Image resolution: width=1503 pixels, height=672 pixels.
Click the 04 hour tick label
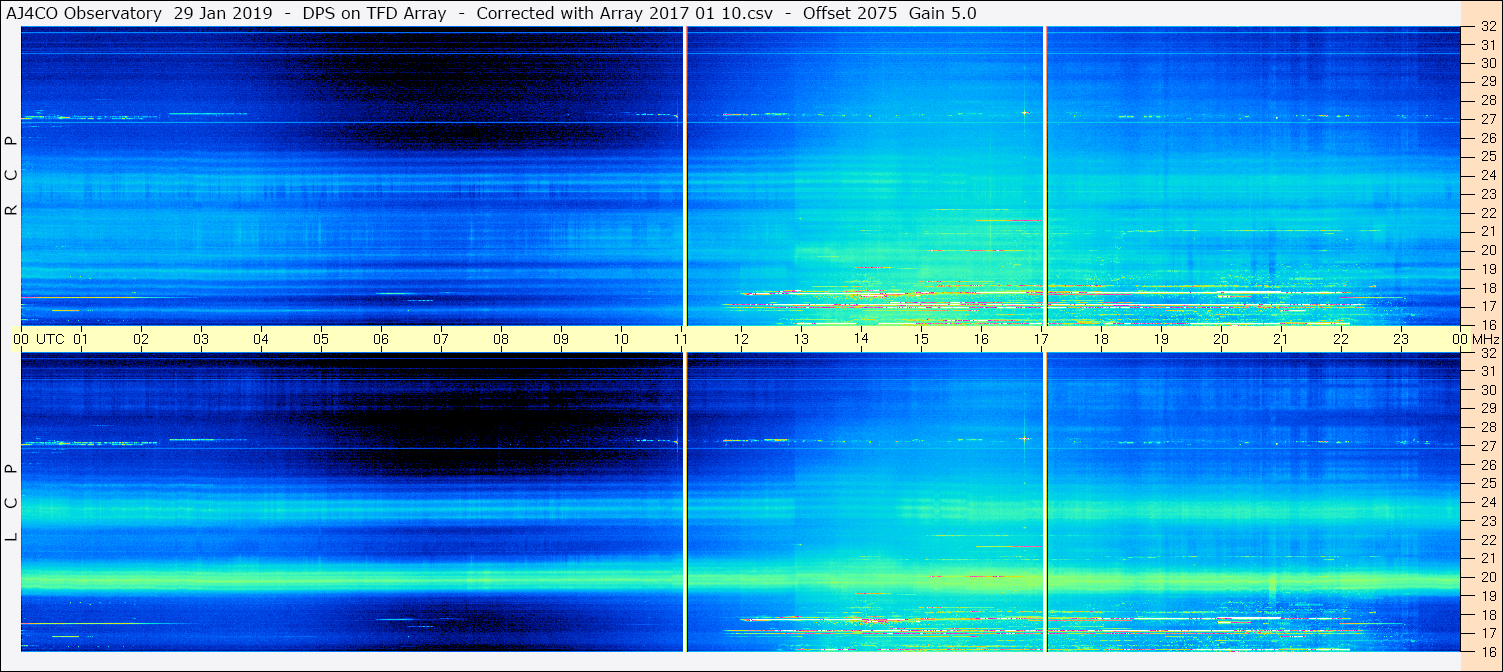(x=261, y=339)
